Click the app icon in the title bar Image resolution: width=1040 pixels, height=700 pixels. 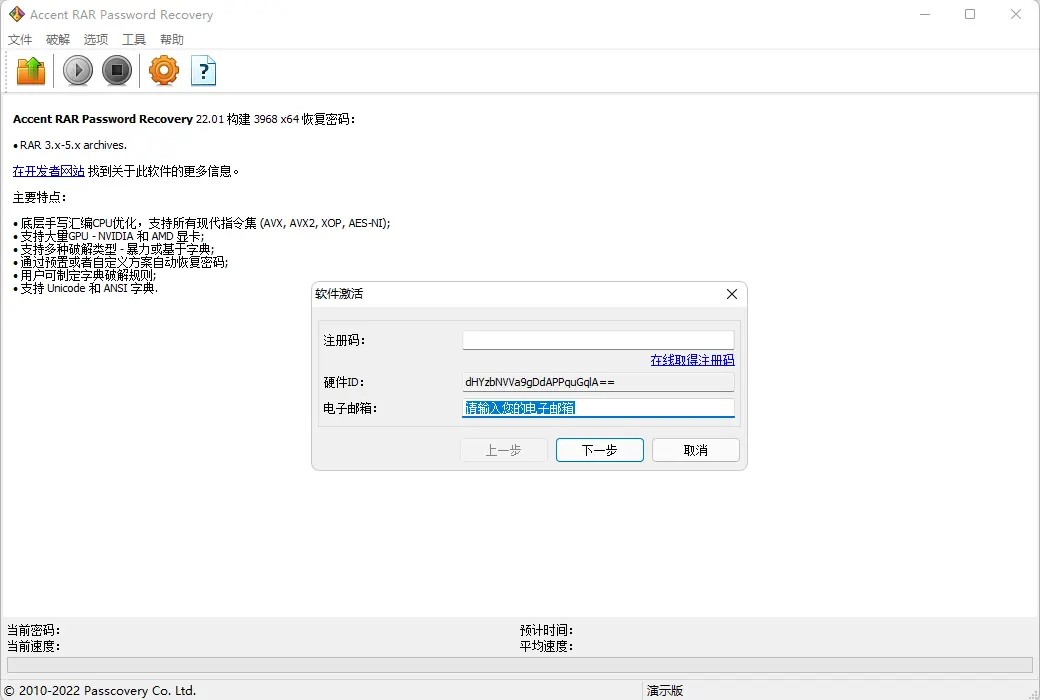(x=17, y=14)
